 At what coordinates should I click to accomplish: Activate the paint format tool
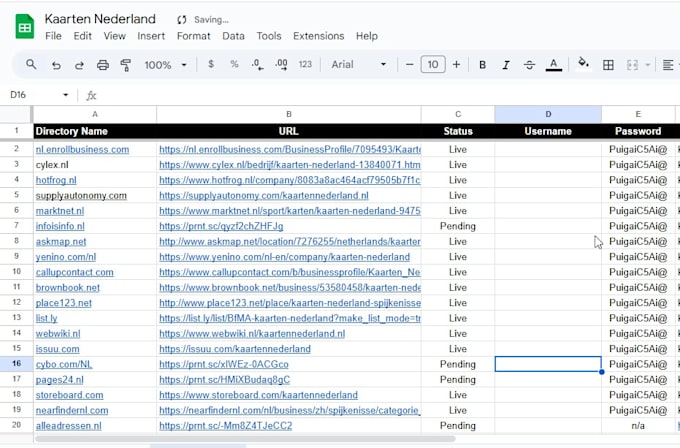pyautogui.click(x=126, y=65)
